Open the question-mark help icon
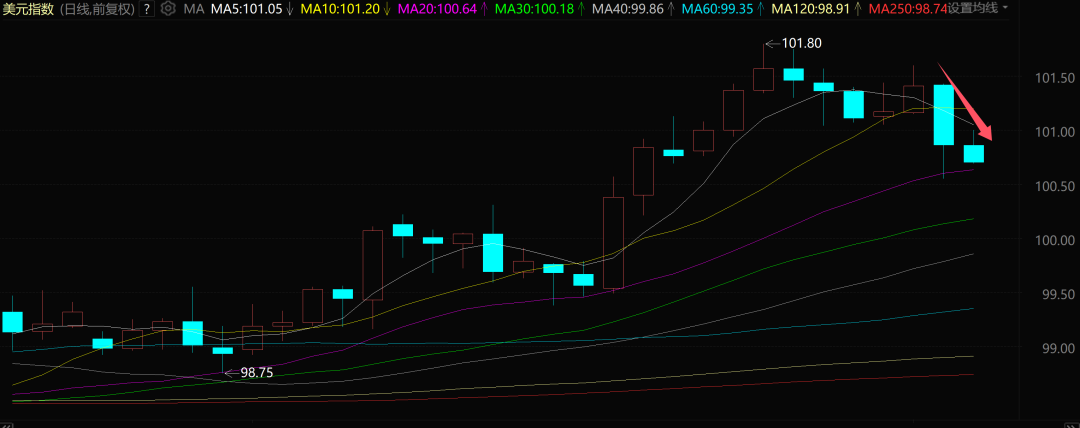 pyautogui.click(x=146, y=9)
